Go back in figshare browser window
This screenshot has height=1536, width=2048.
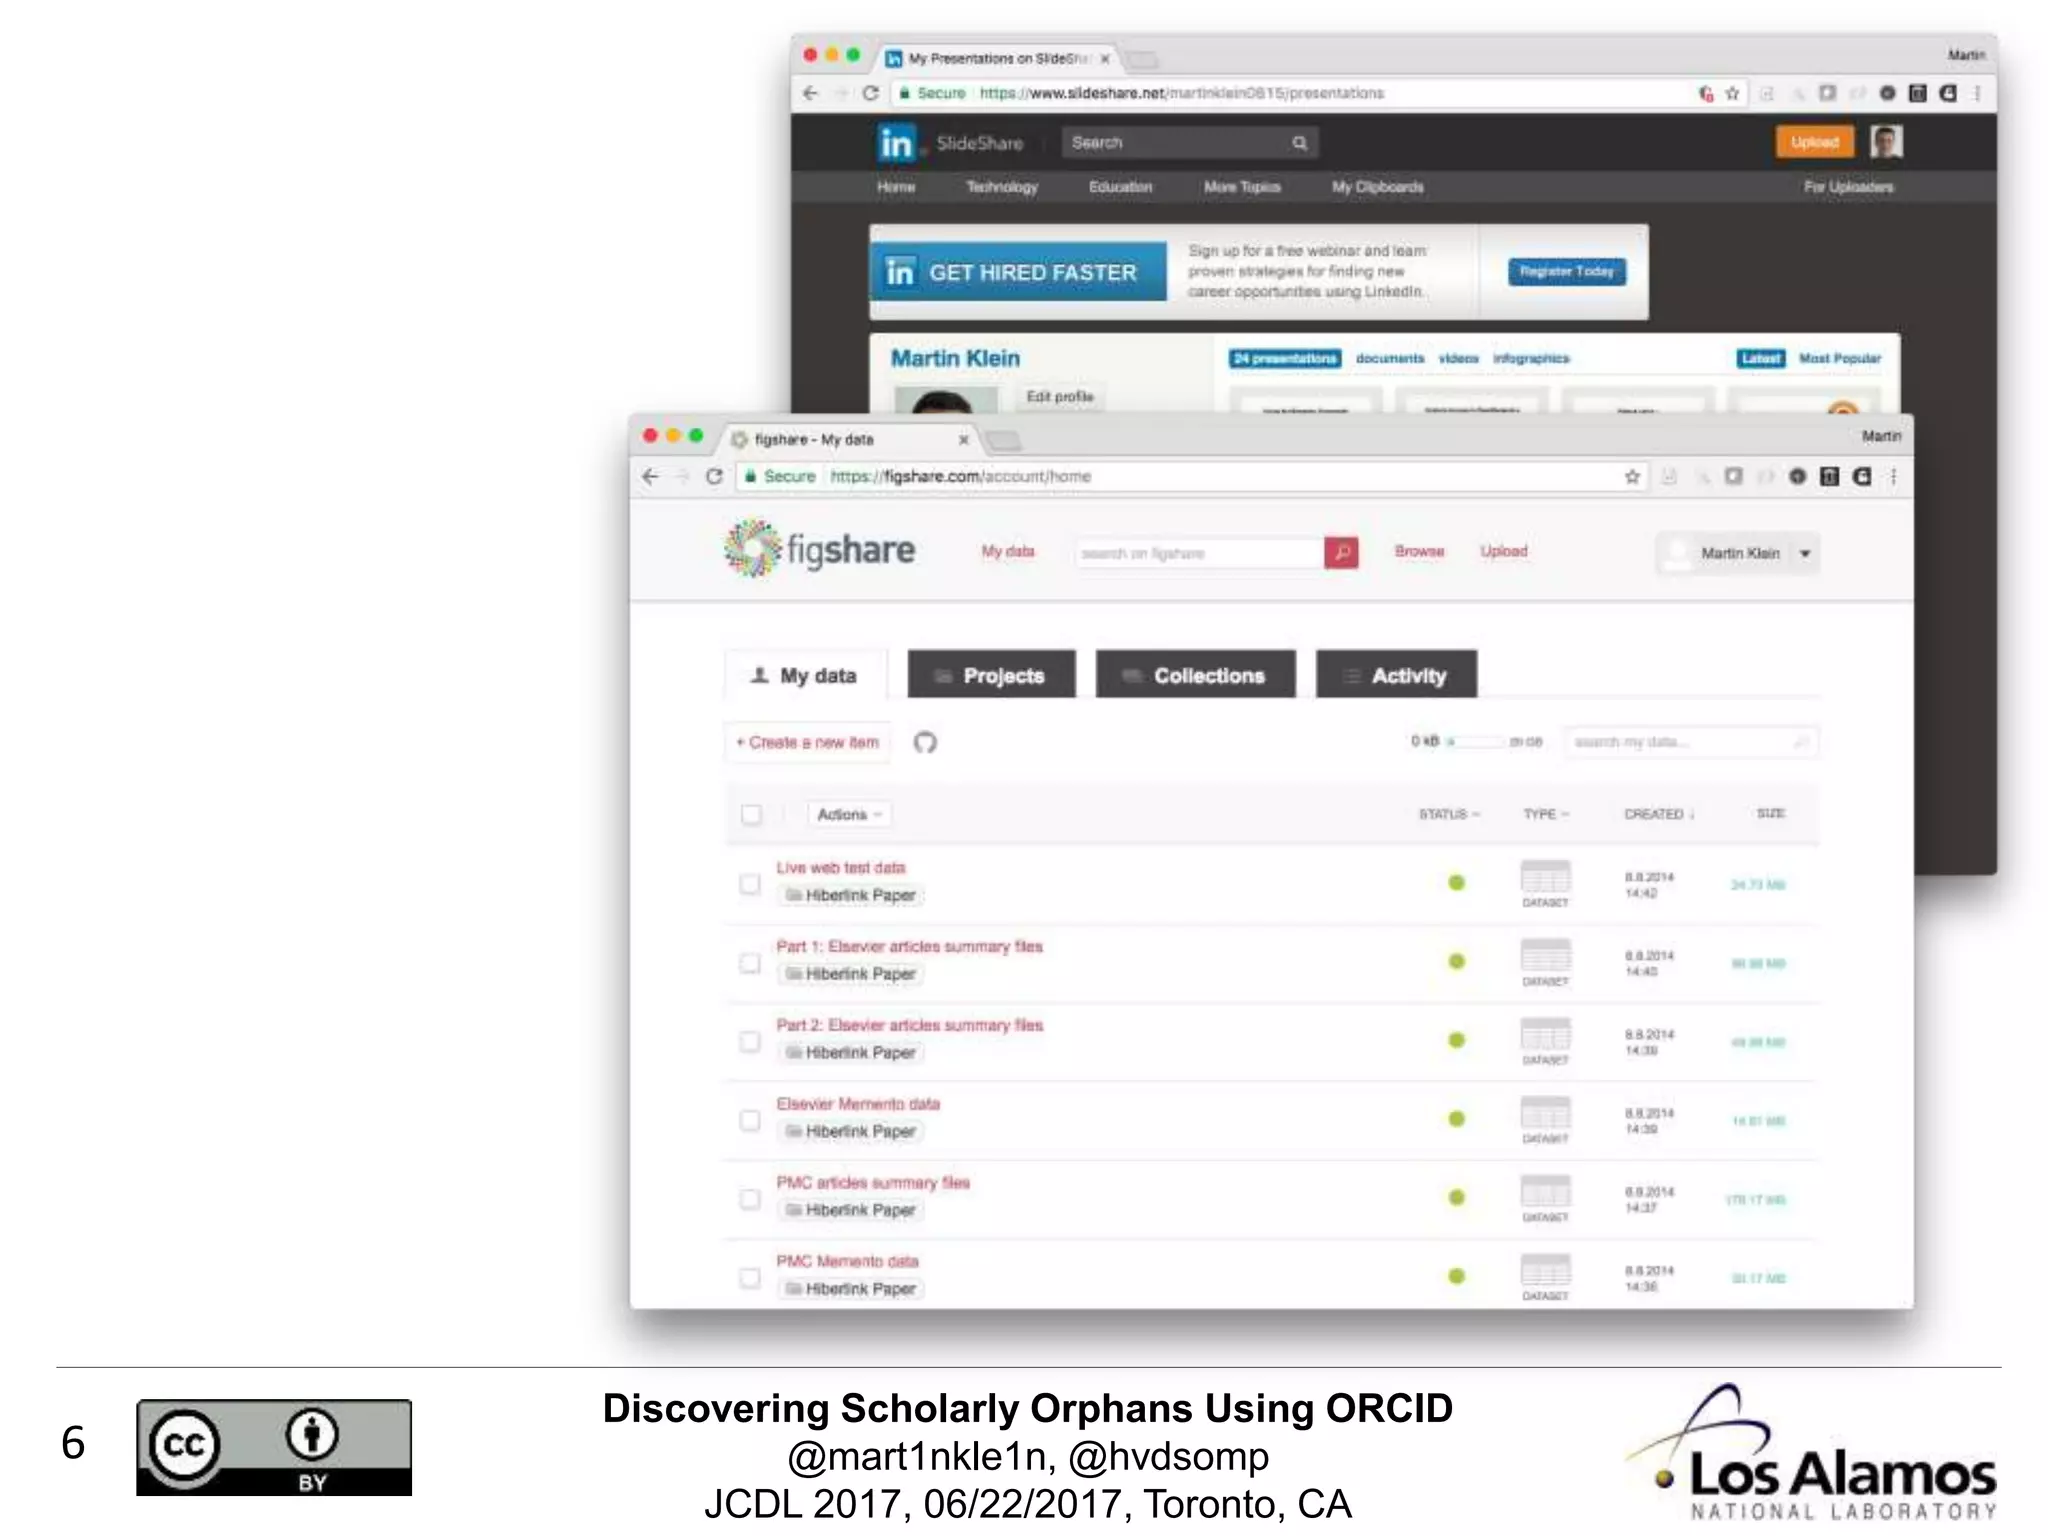pos(651,477)
